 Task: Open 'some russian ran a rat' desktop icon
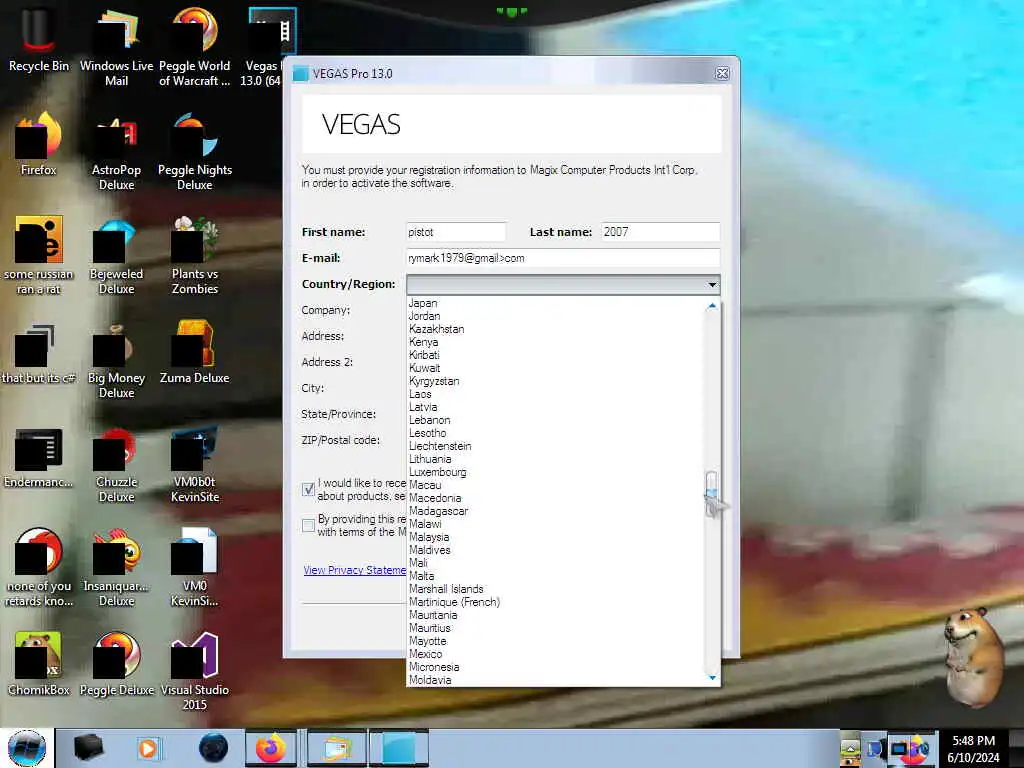point(39,255)
